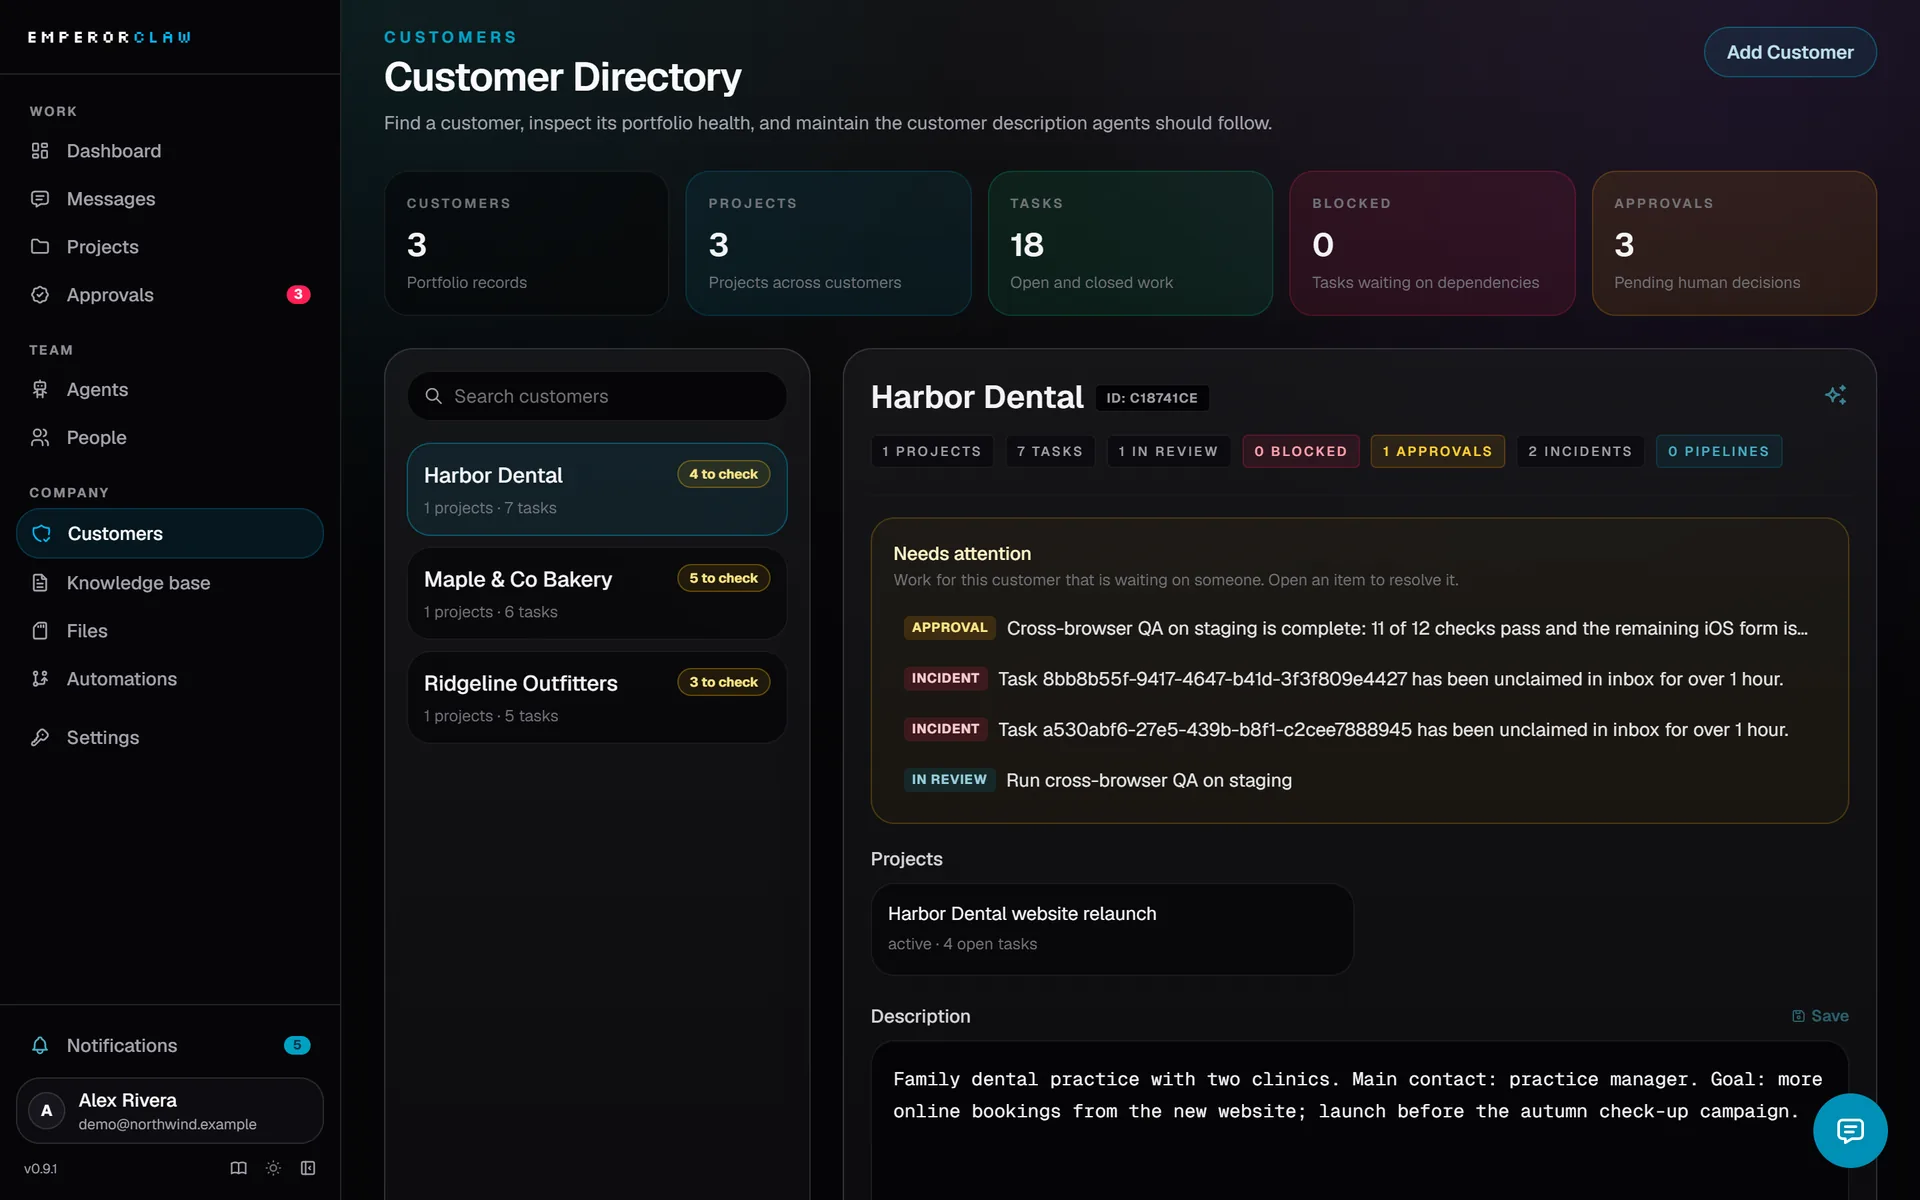The height and width of the screenshot is (1200, 1920).
Task: Click the Customers shield icon
Action: click(42, 534)
